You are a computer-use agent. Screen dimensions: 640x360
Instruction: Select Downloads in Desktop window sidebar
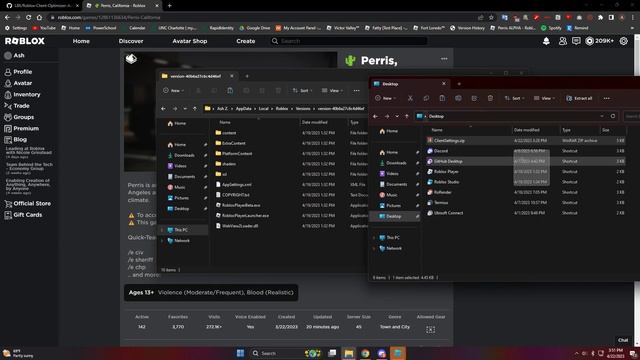coord(396,163)
